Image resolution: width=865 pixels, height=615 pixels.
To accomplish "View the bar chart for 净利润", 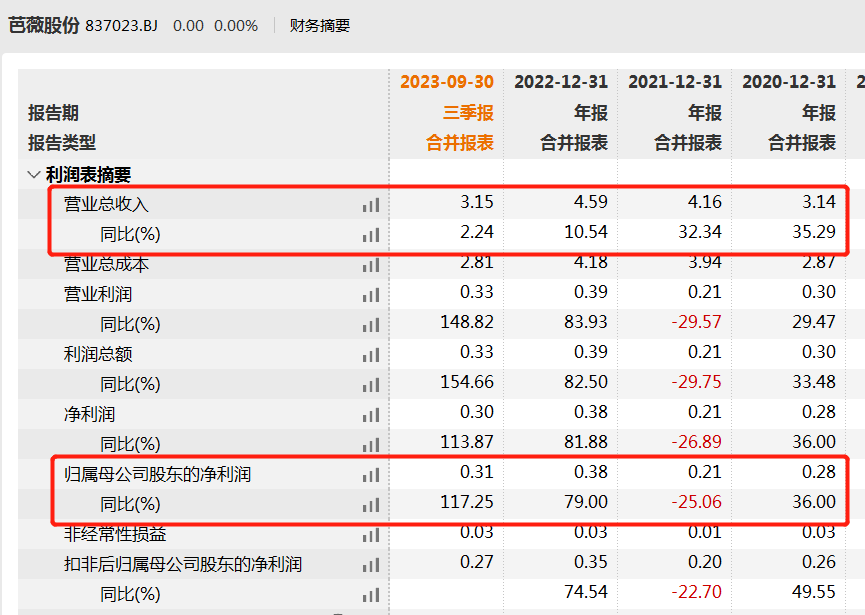I will point(371,415).
